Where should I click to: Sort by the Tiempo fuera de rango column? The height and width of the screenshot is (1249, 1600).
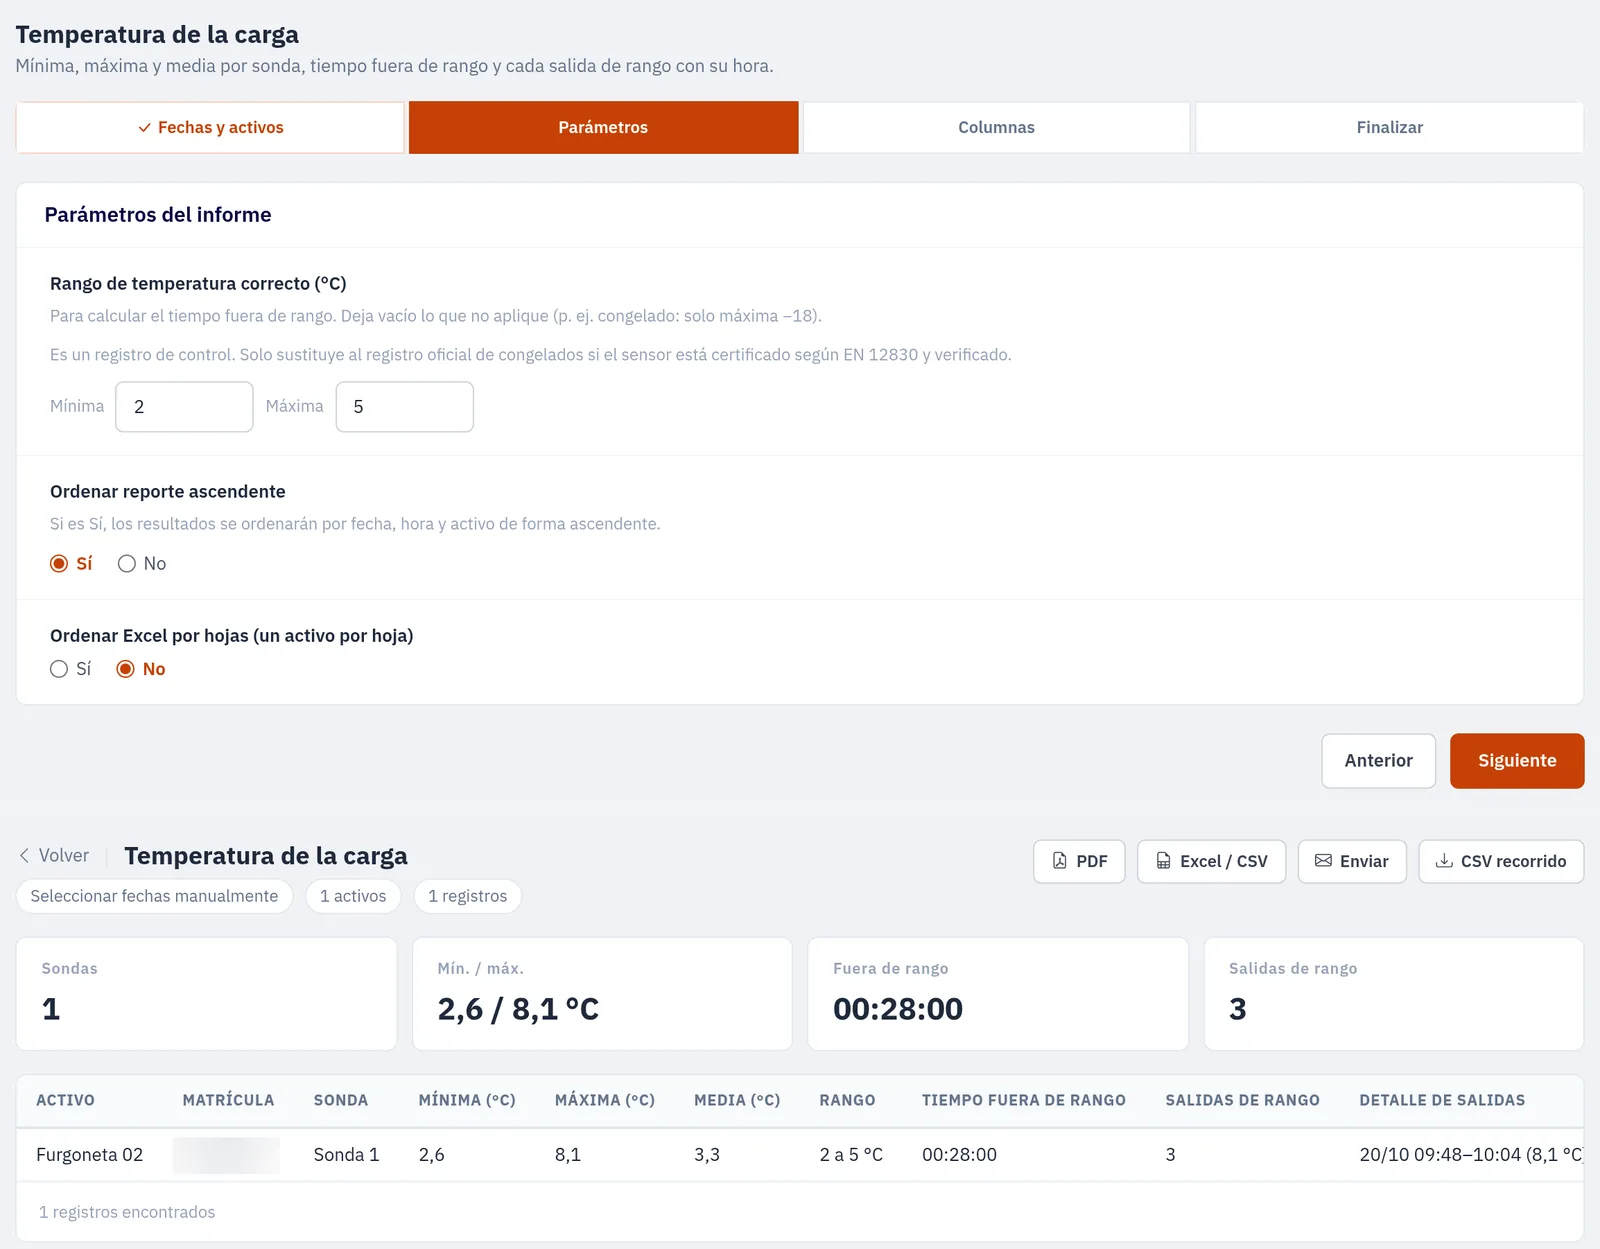pos(1023,1100)
